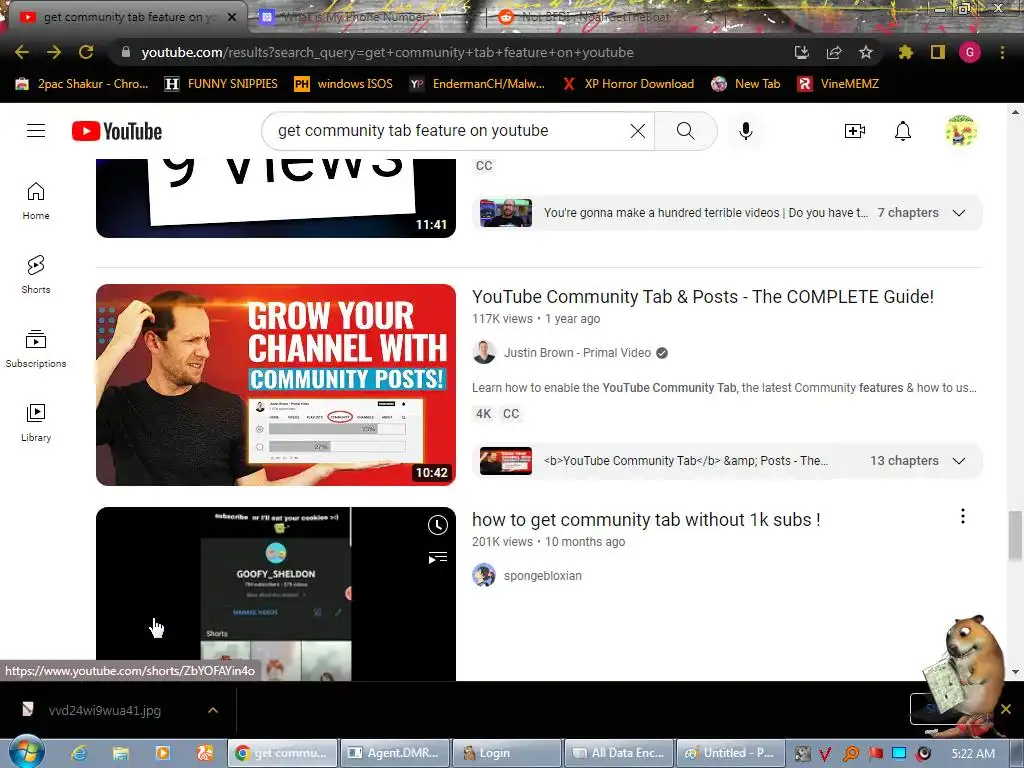Image resolution: width=1024 pixels, height=768 pixels.
Task: Open Library in YouTube sidebar
Action: (x=36, y=423)
